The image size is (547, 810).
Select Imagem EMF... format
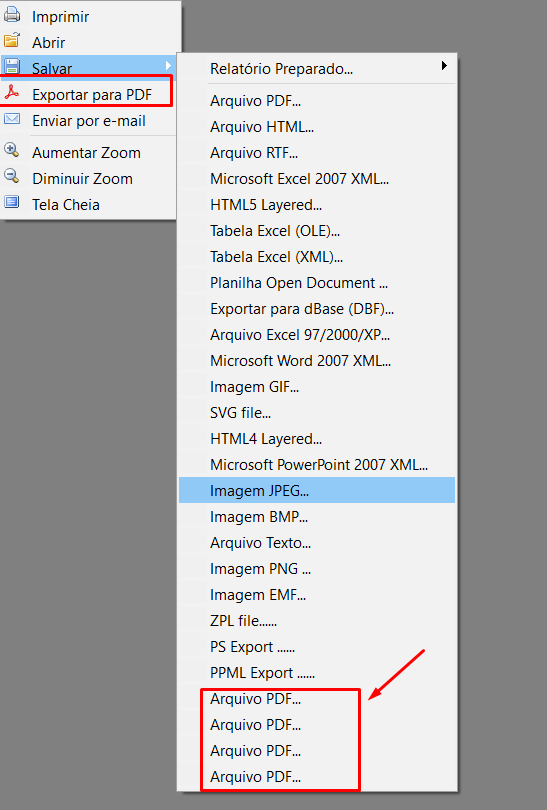[x=317, y=595]
